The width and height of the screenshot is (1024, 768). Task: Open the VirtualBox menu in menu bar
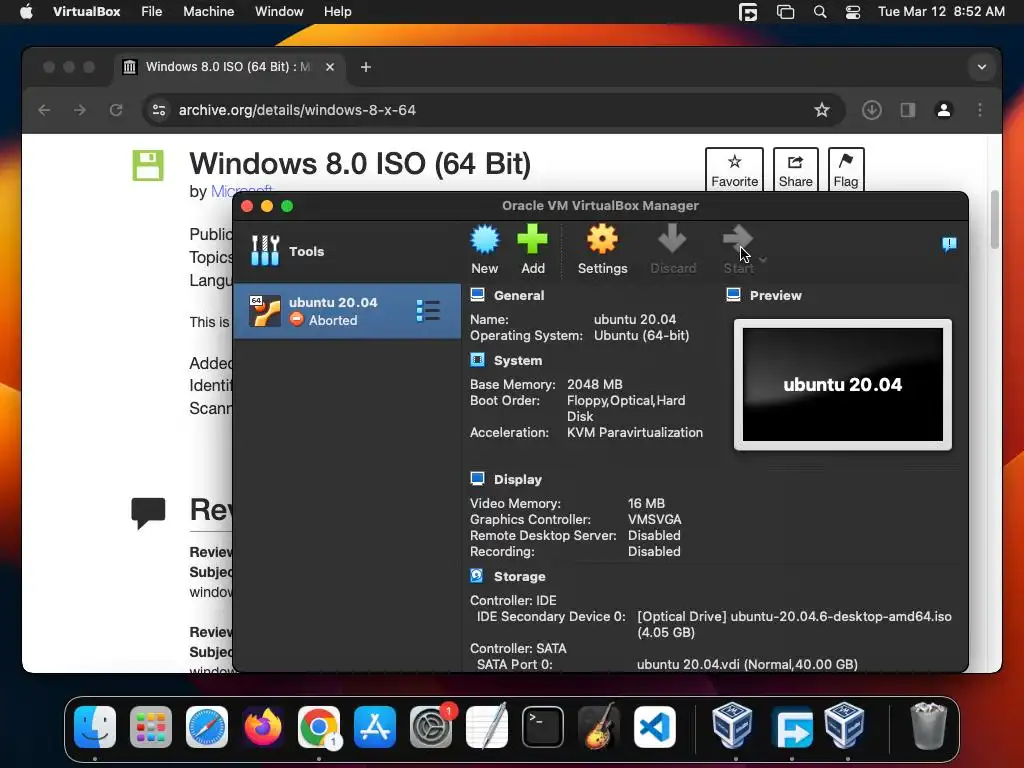coord(86,12)
